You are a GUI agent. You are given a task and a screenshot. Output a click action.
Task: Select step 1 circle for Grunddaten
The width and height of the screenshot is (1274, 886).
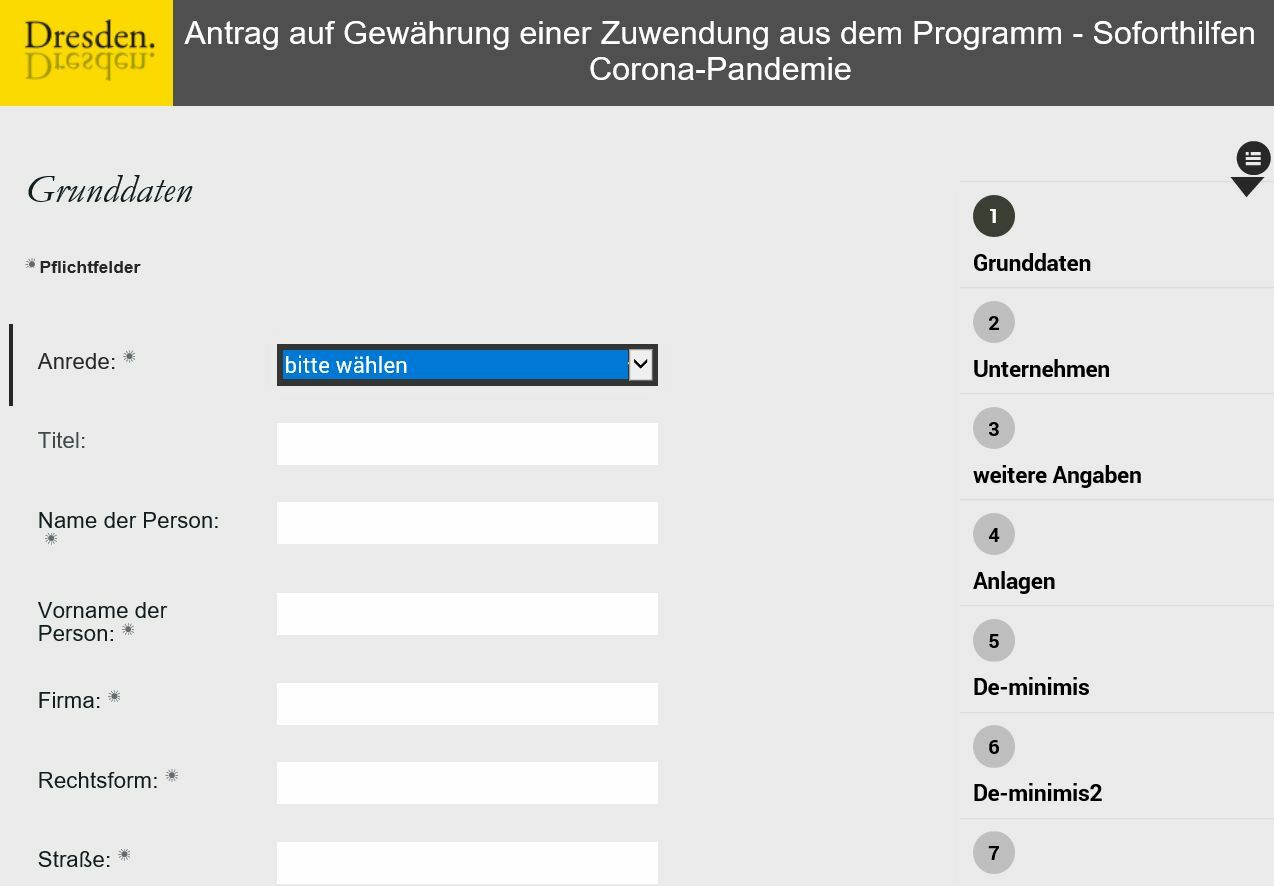[993, 216]
